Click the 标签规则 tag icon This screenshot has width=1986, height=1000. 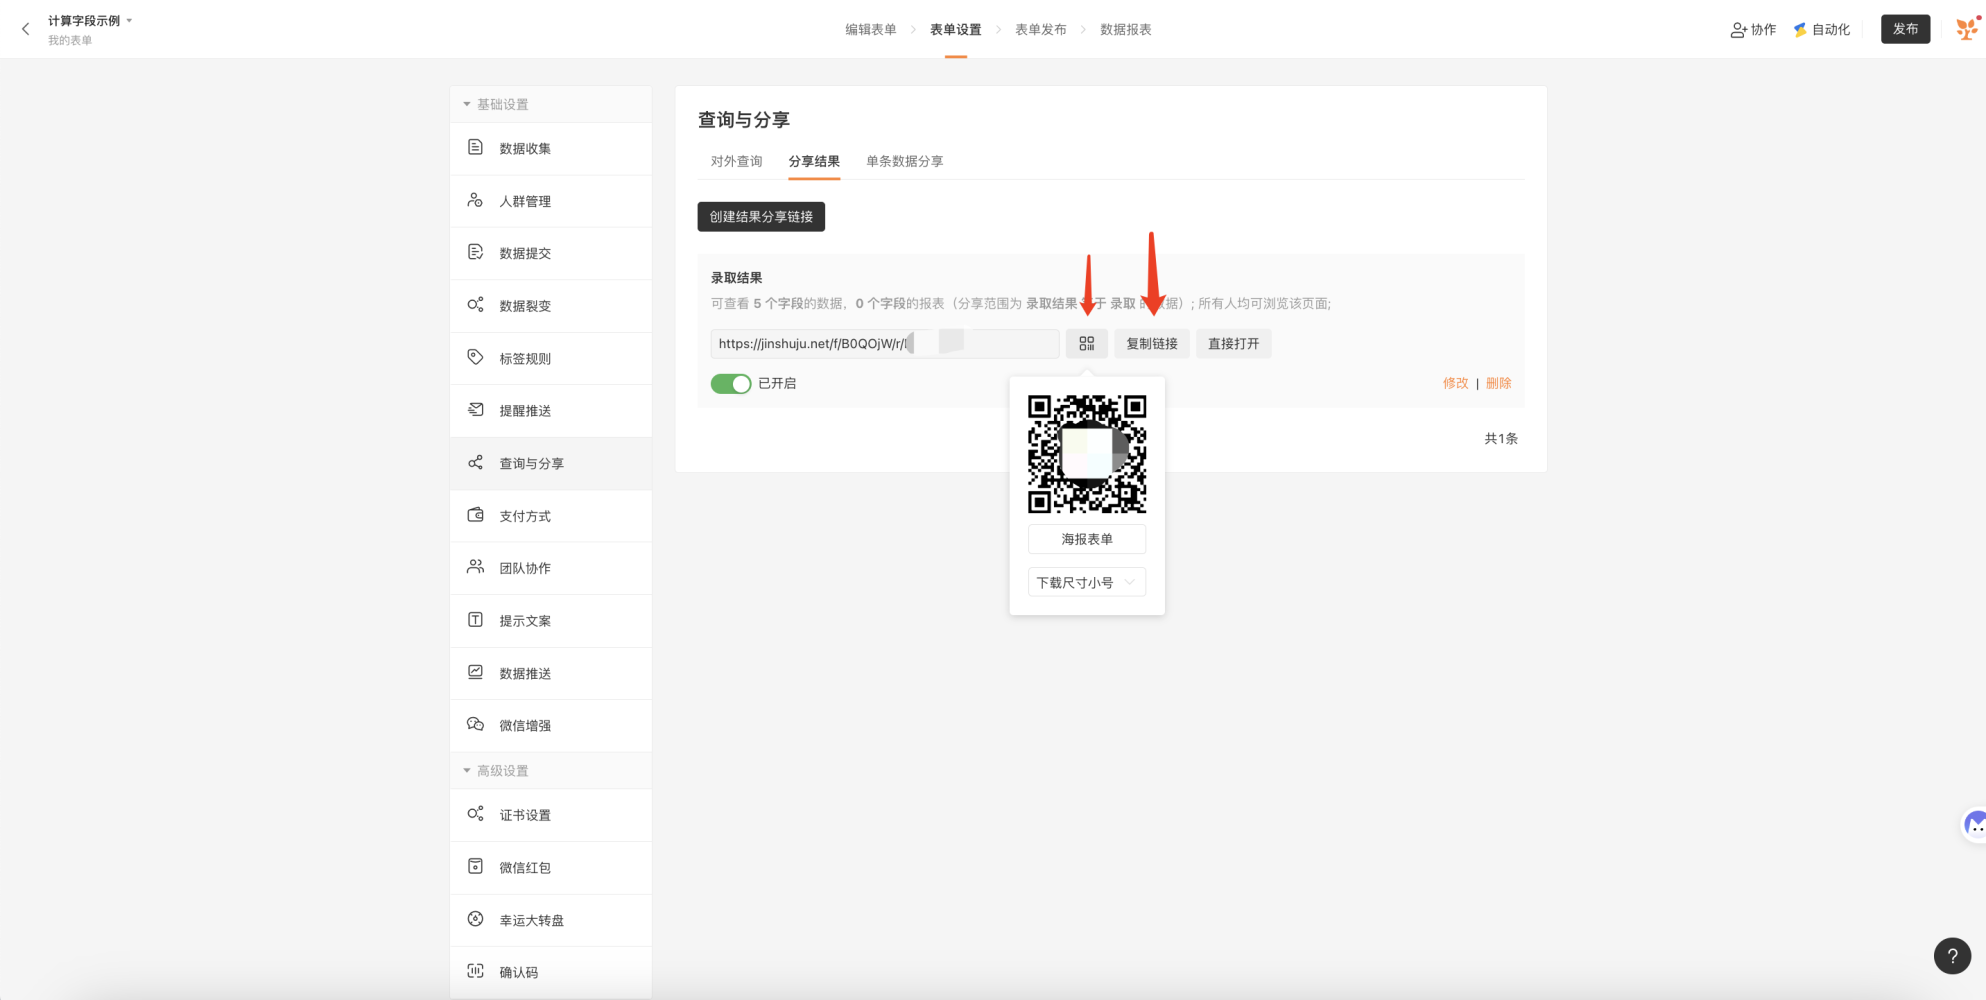click(476, 357)
